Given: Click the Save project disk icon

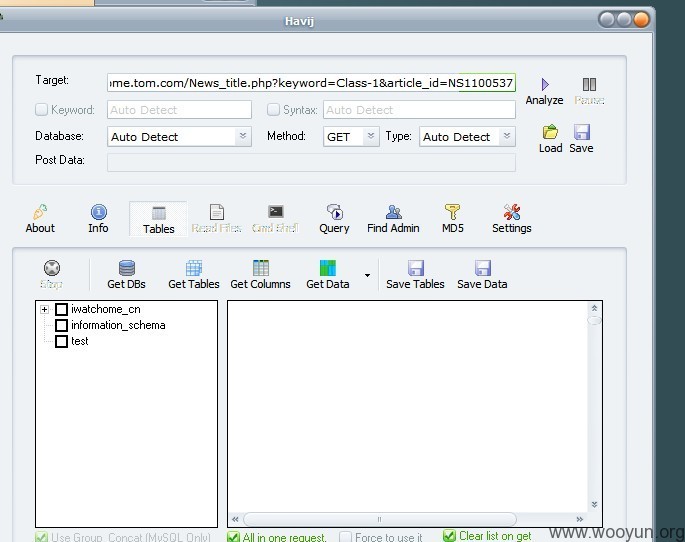Looking at the screenshot, I should tap(581, 131).
